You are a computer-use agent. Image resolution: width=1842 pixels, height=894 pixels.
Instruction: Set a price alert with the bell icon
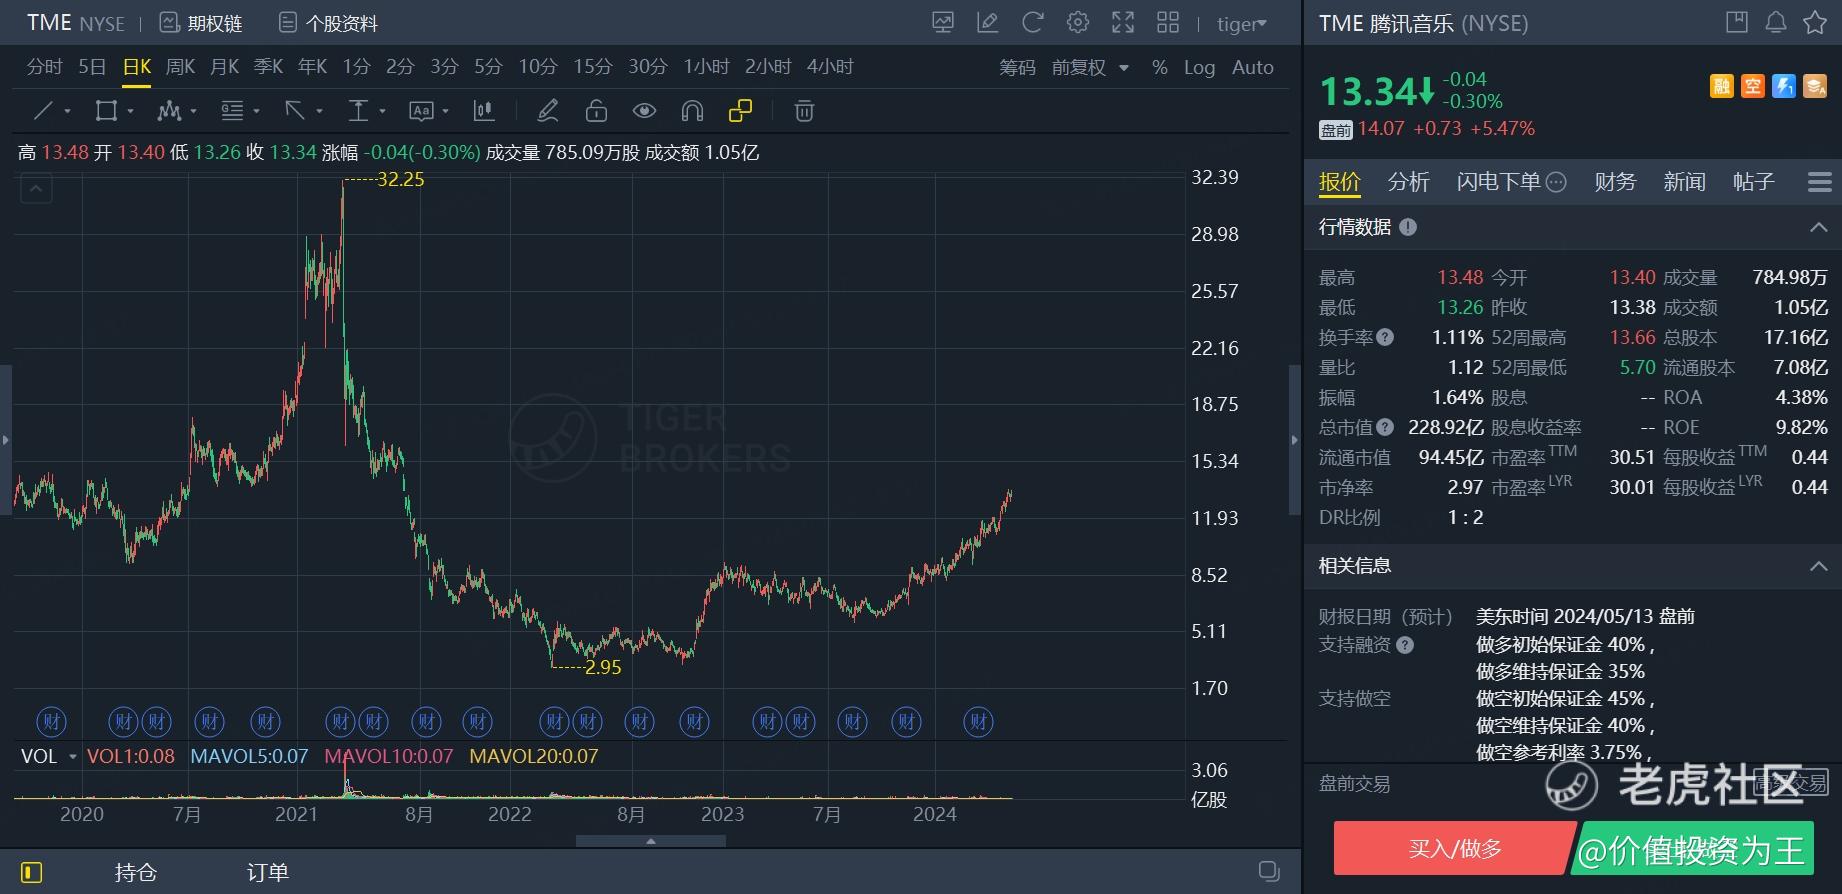1776,22
